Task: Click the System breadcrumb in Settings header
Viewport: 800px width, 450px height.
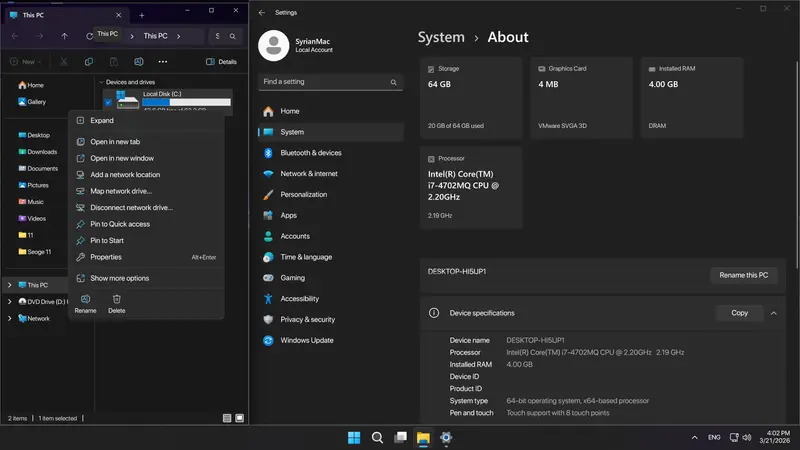Action: tap(441, 37)
